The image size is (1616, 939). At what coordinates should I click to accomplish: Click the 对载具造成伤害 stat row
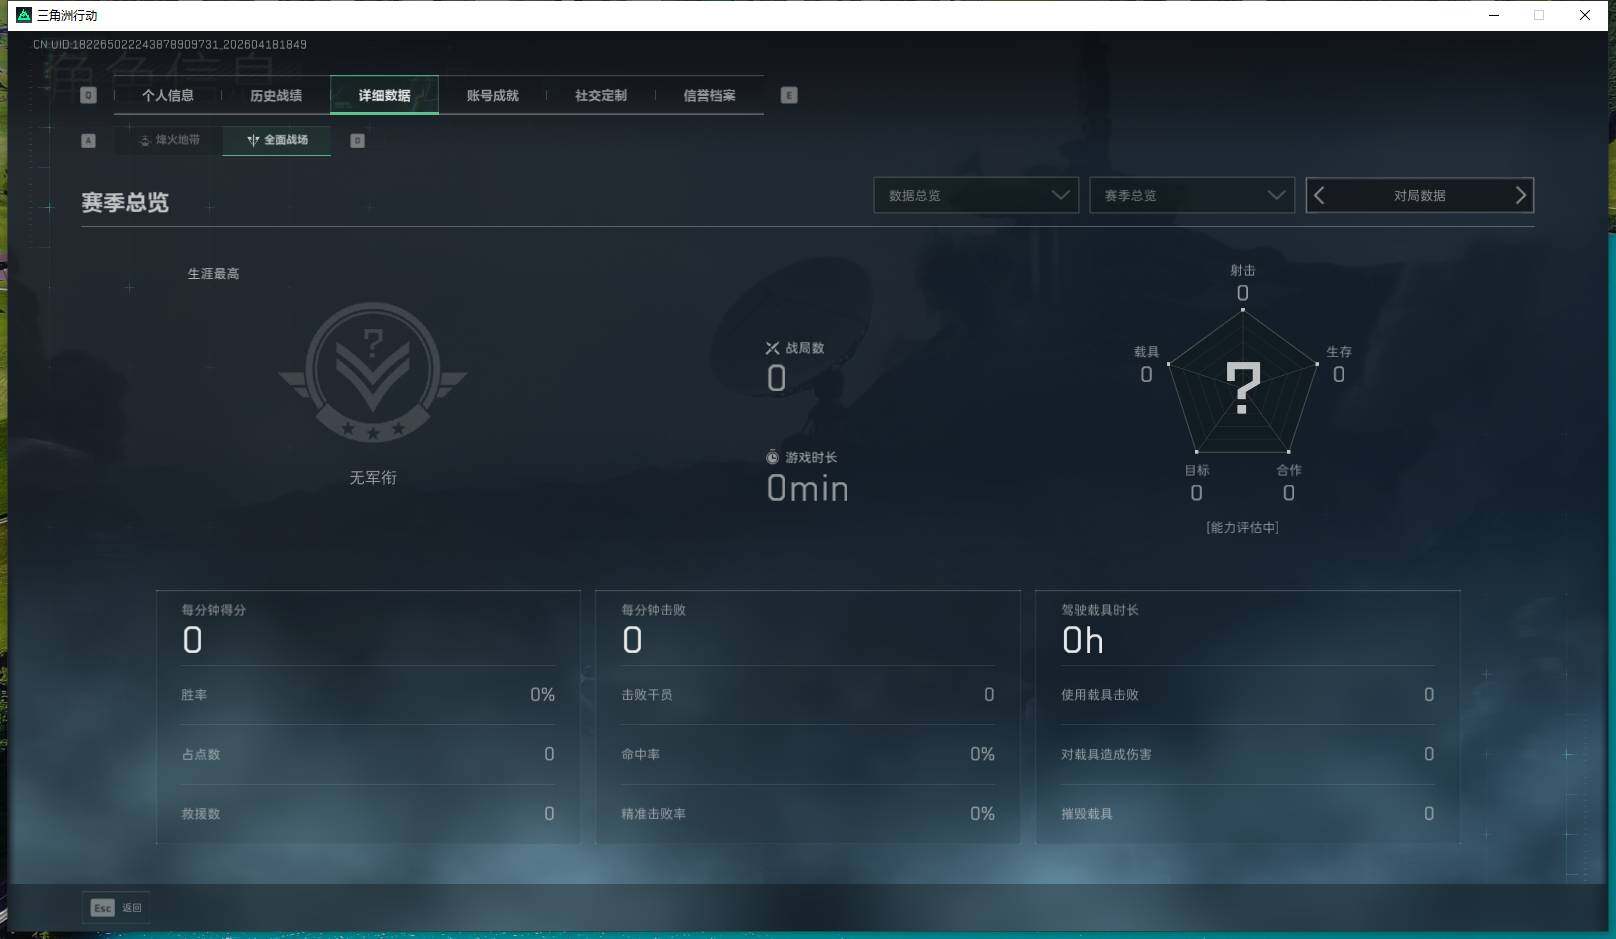point(1248,754)
